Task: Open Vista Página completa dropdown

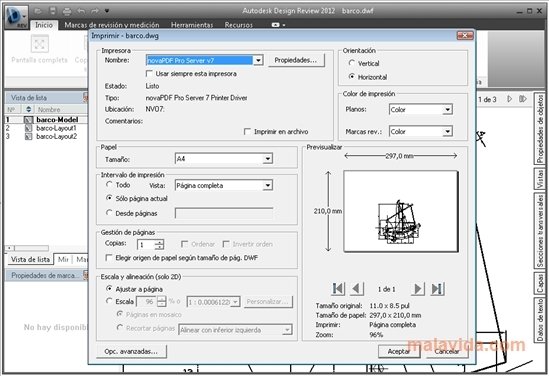Action: click(x=267, y=185)
